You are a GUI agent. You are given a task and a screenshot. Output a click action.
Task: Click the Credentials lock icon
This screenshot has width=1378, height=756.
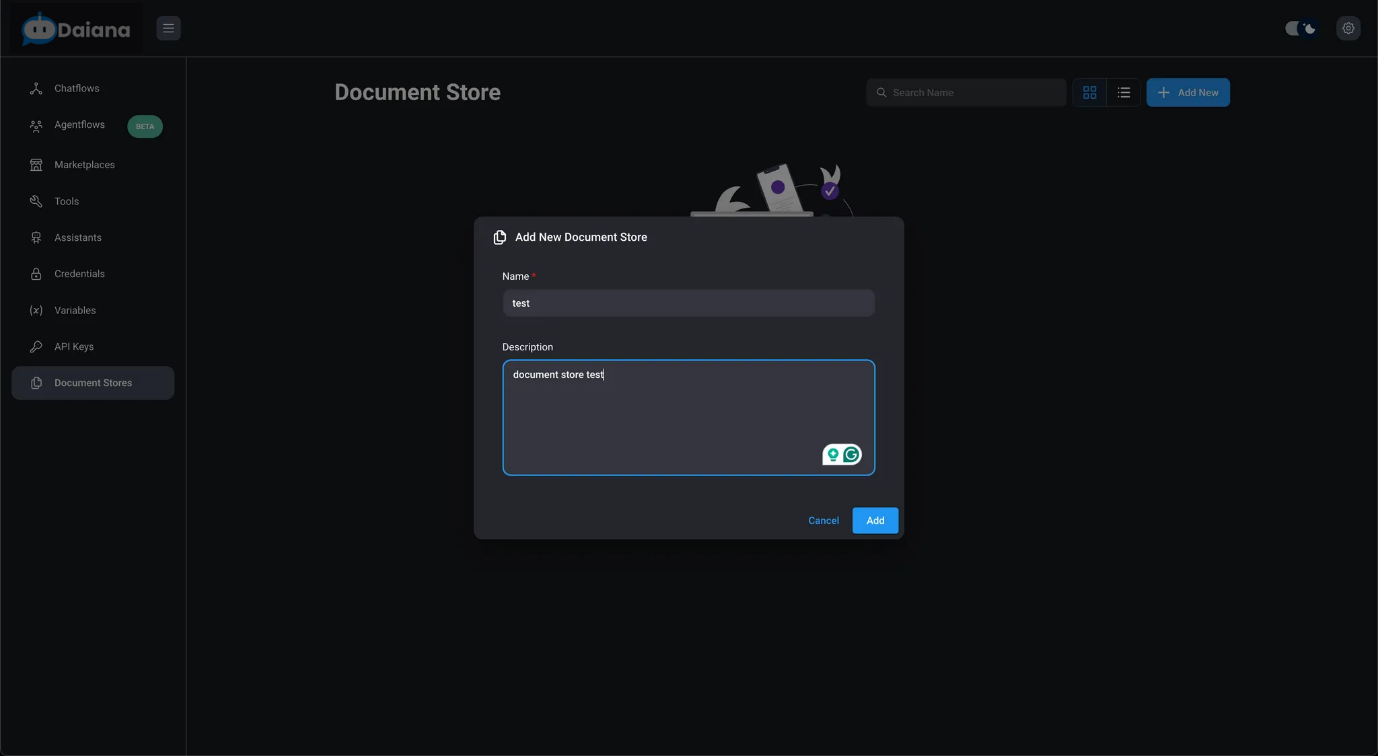coord(36,274)
